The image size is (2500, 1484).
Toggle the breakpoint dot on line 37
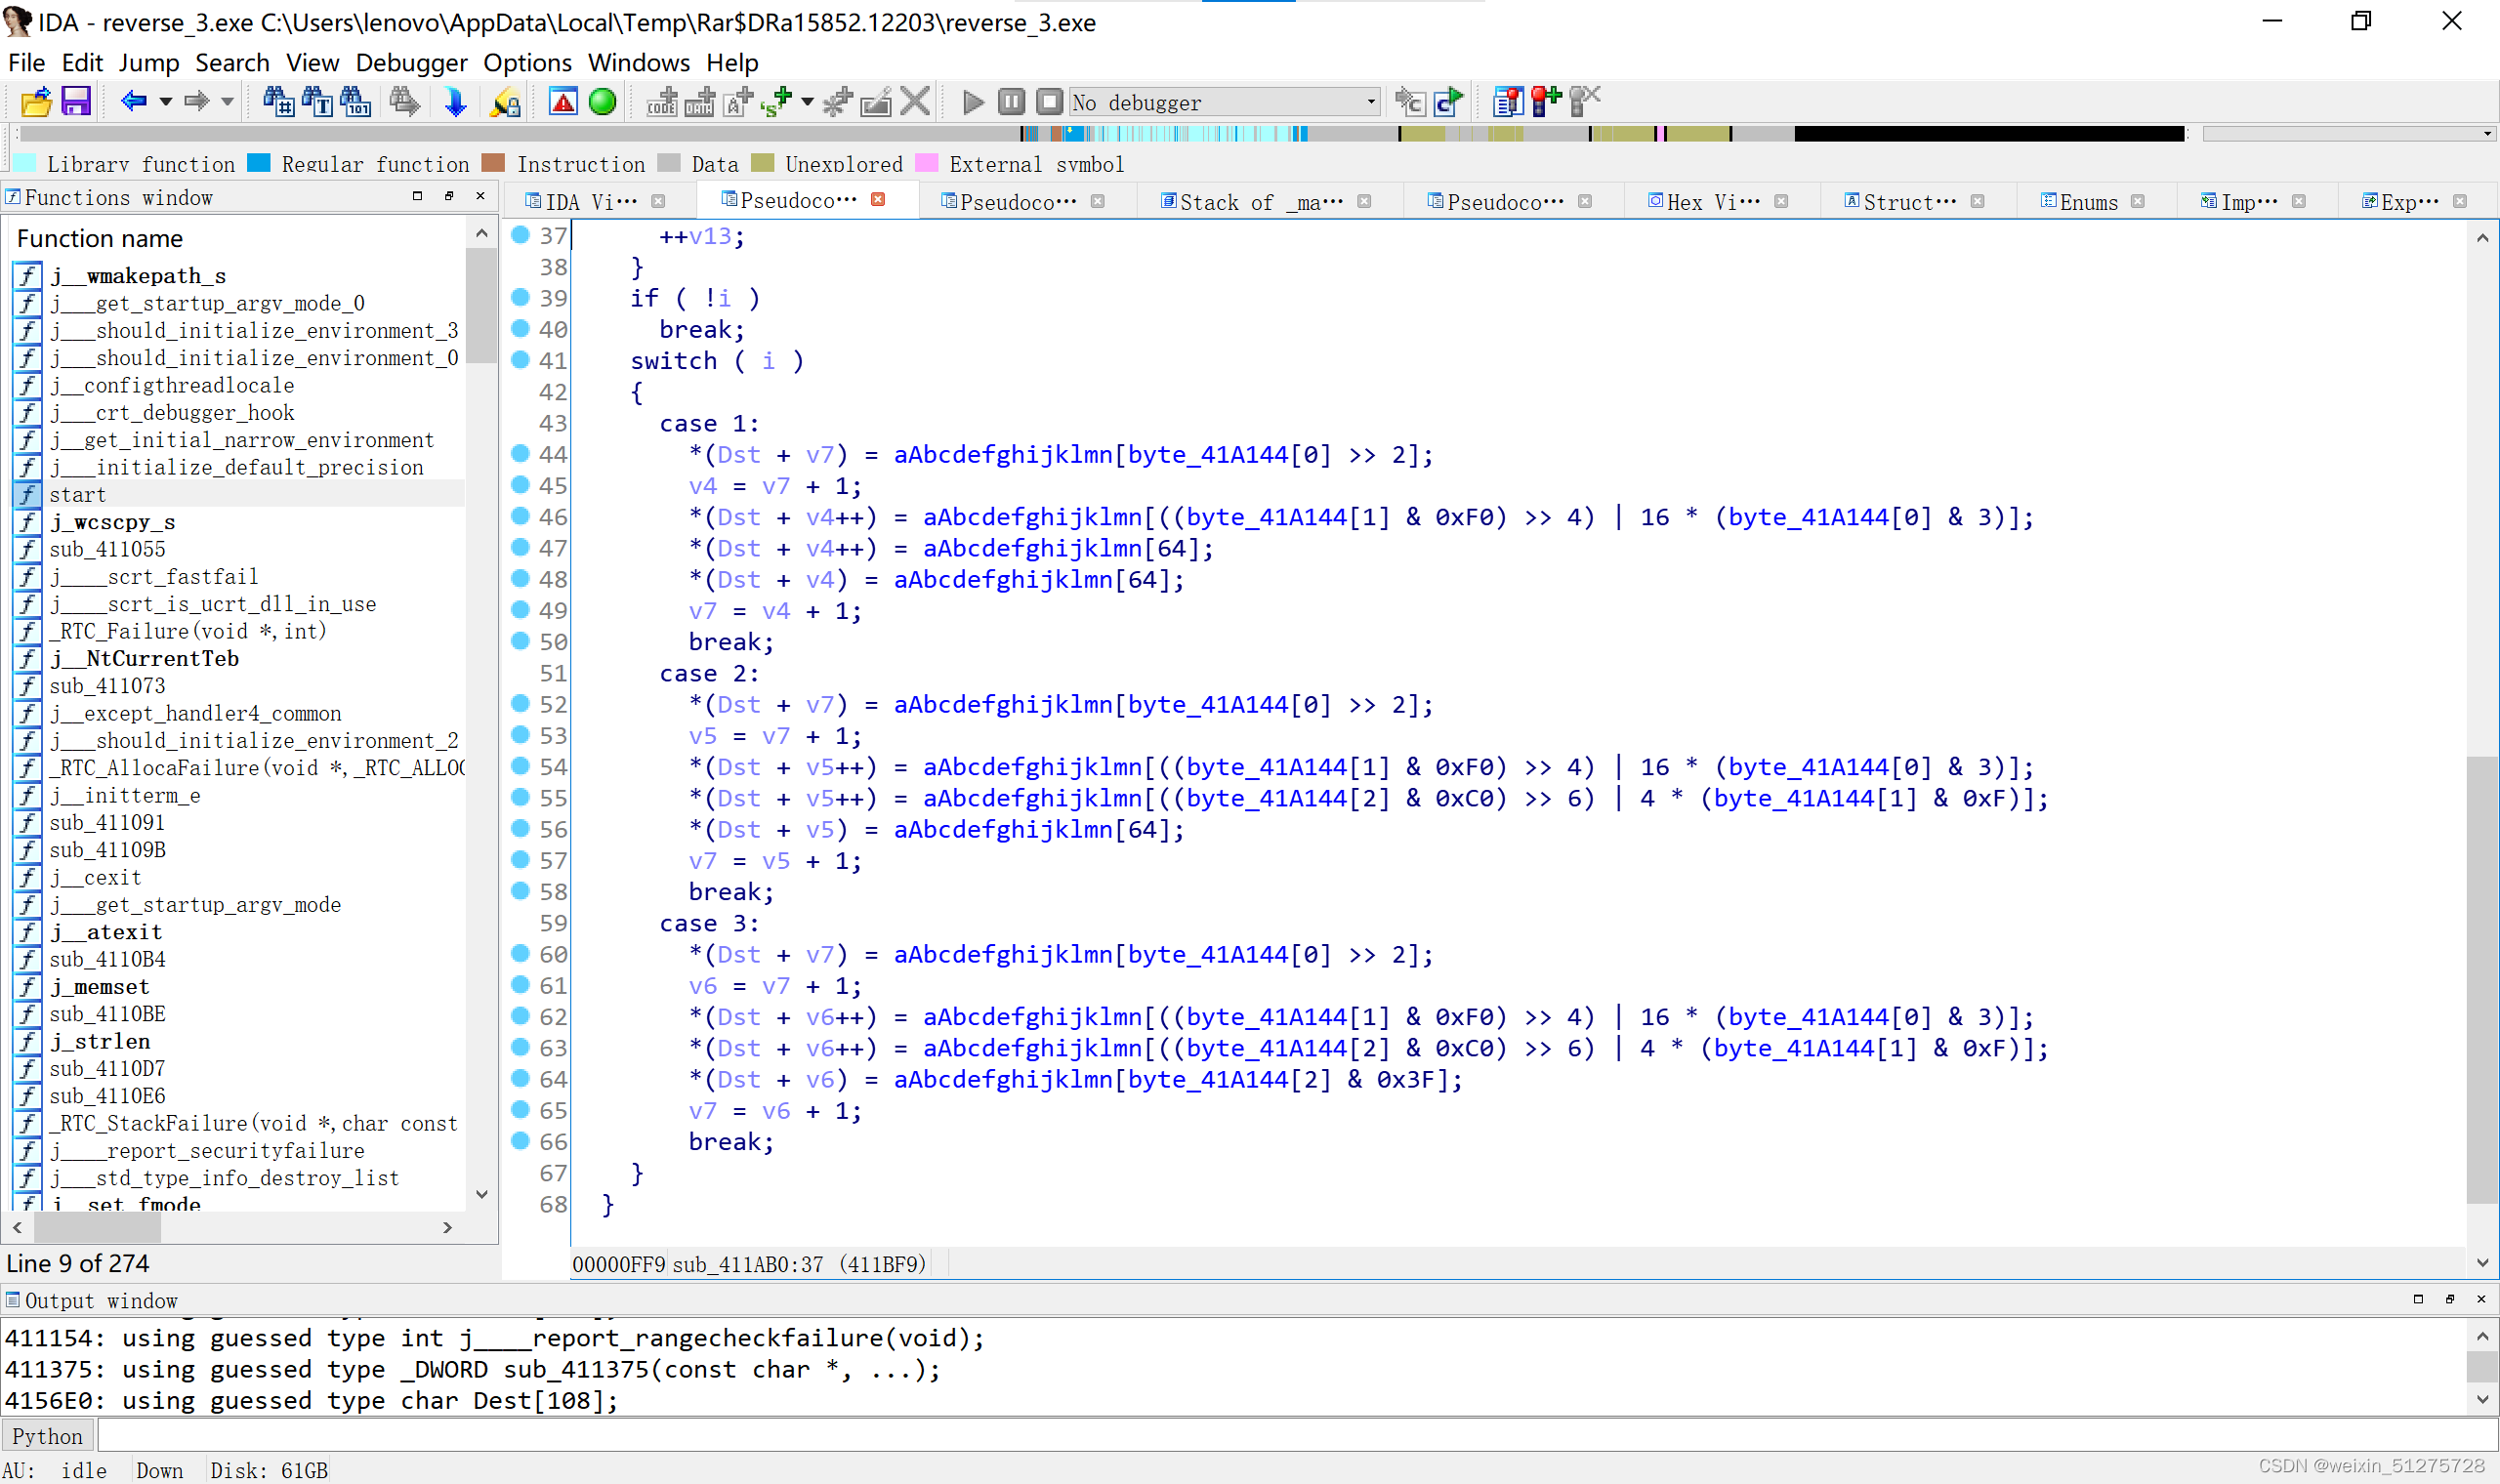pos(520,235)
